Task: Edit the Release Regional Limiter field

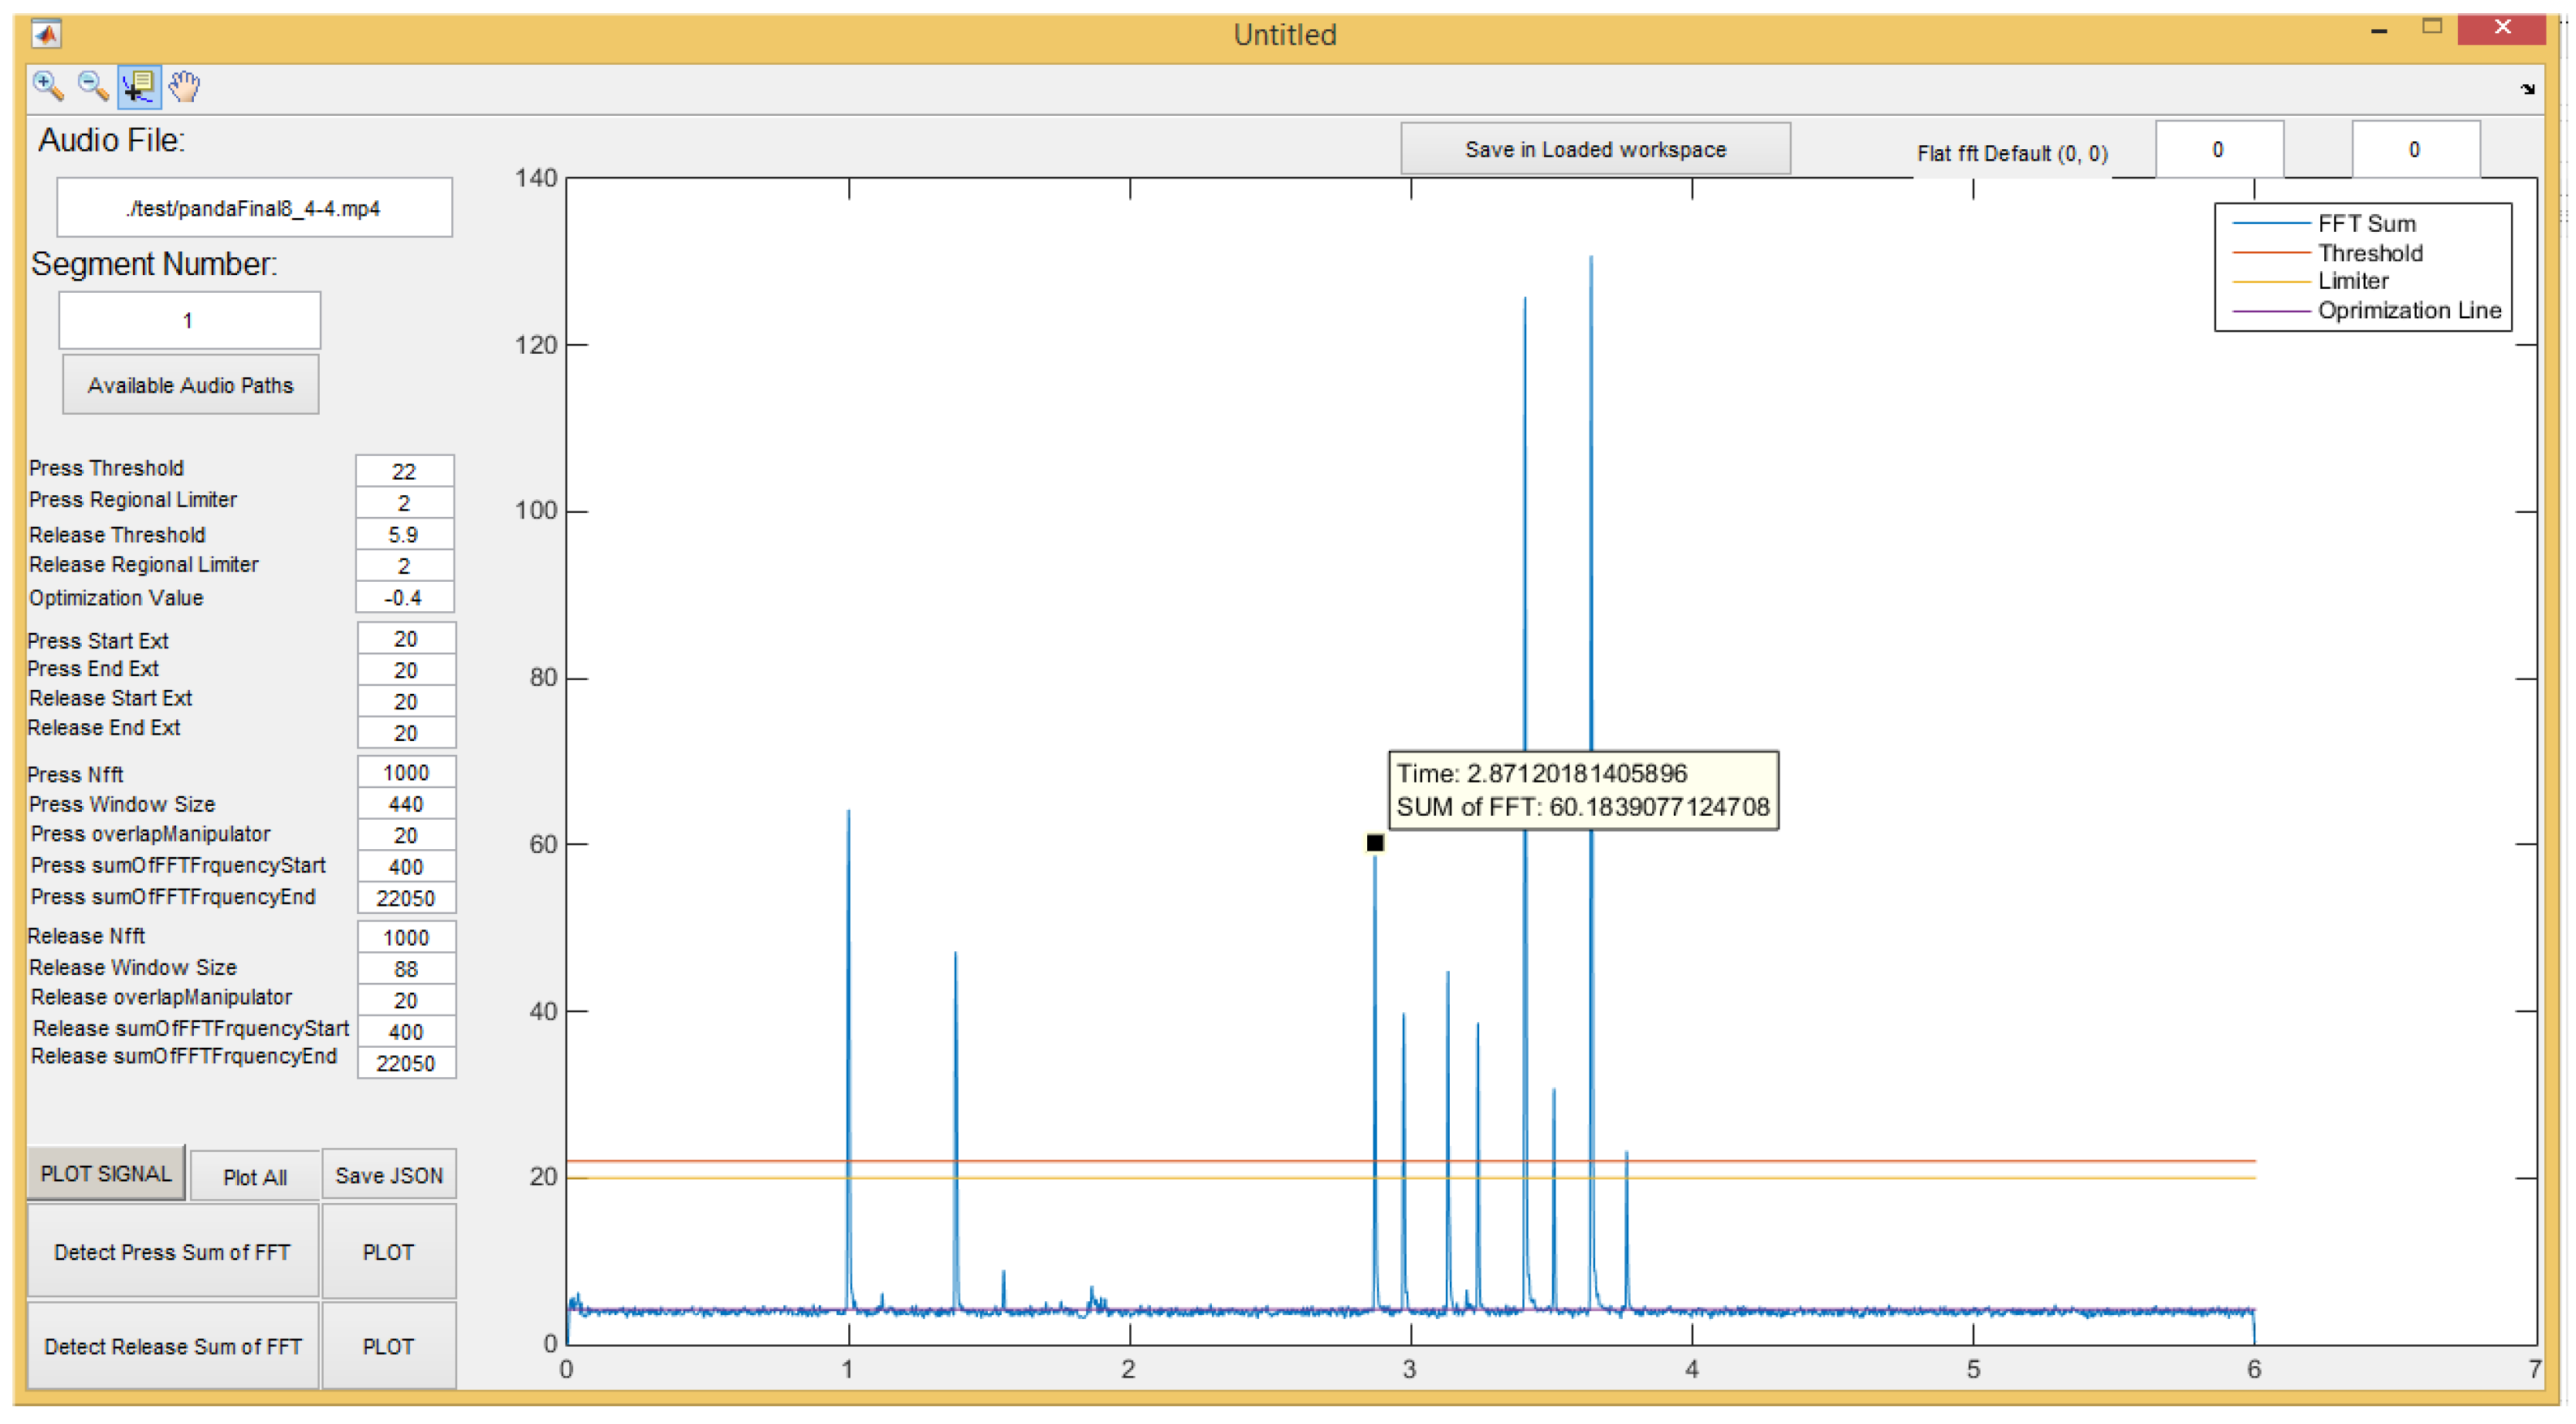Action: click(x=405, y=566)
